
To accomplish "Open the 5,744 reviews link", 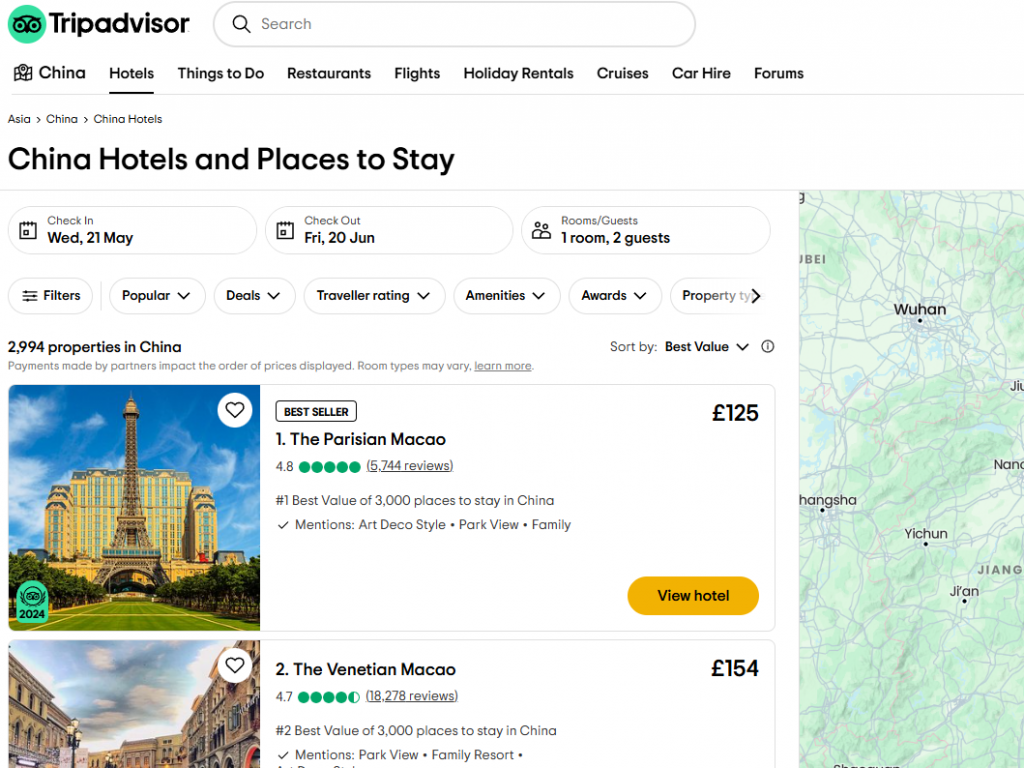I will coord(410,466).
